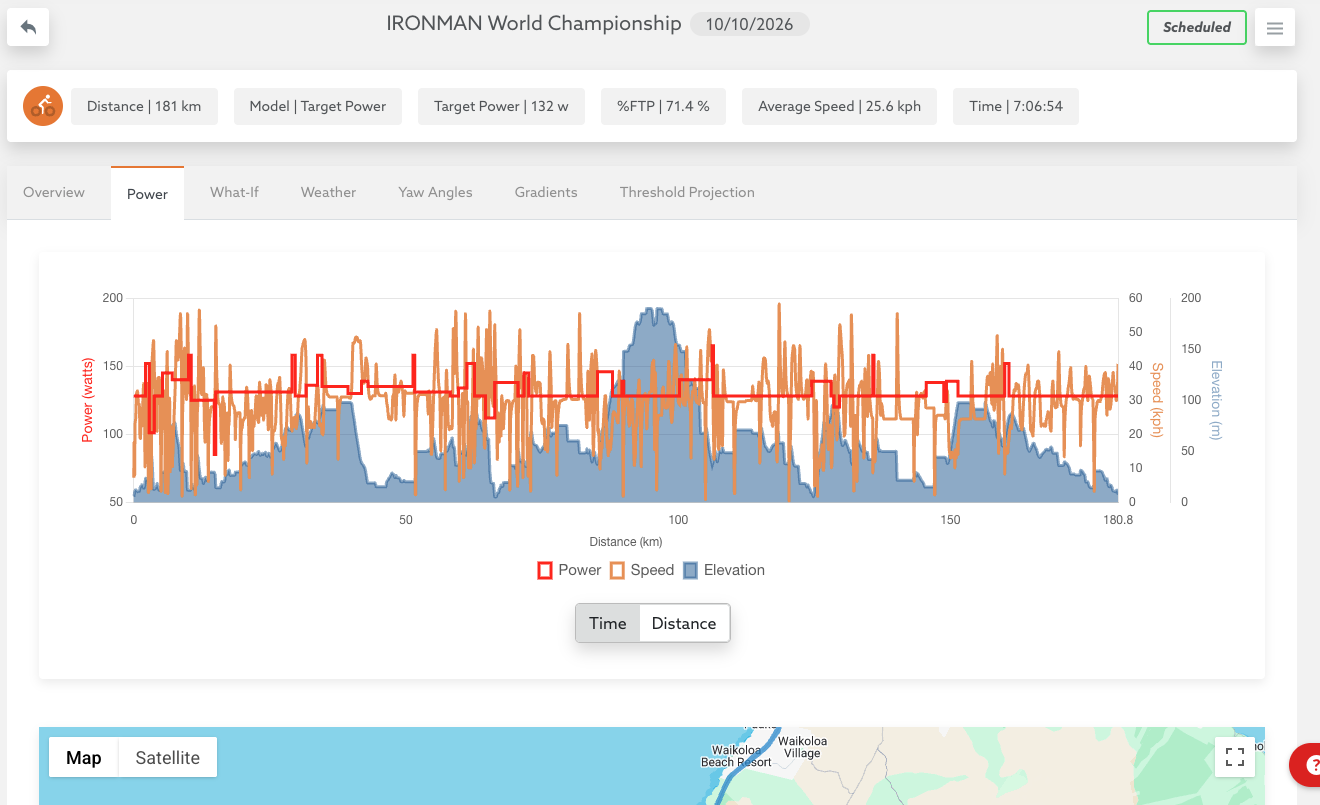This screenshot has height=805, width=1320.
Task: Go to the Yaw Angles tab
Action: coord(435,192)
